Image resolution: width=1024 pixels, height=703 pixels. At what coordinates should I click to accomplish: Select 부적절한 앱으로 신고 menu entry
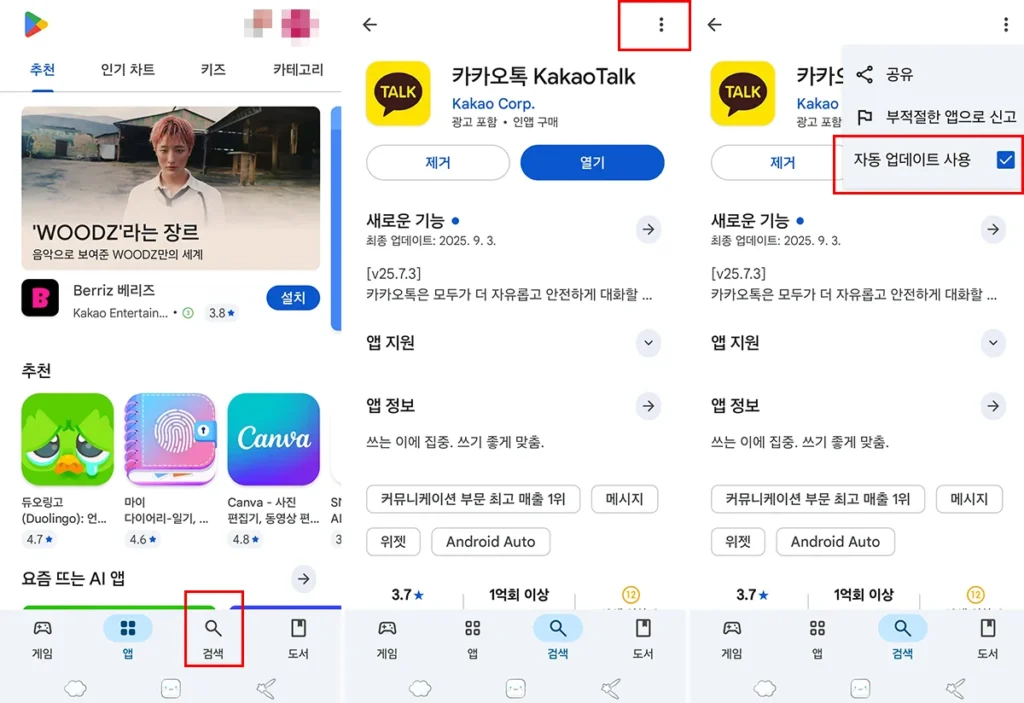pyautogui.click(x=935, y=117)
